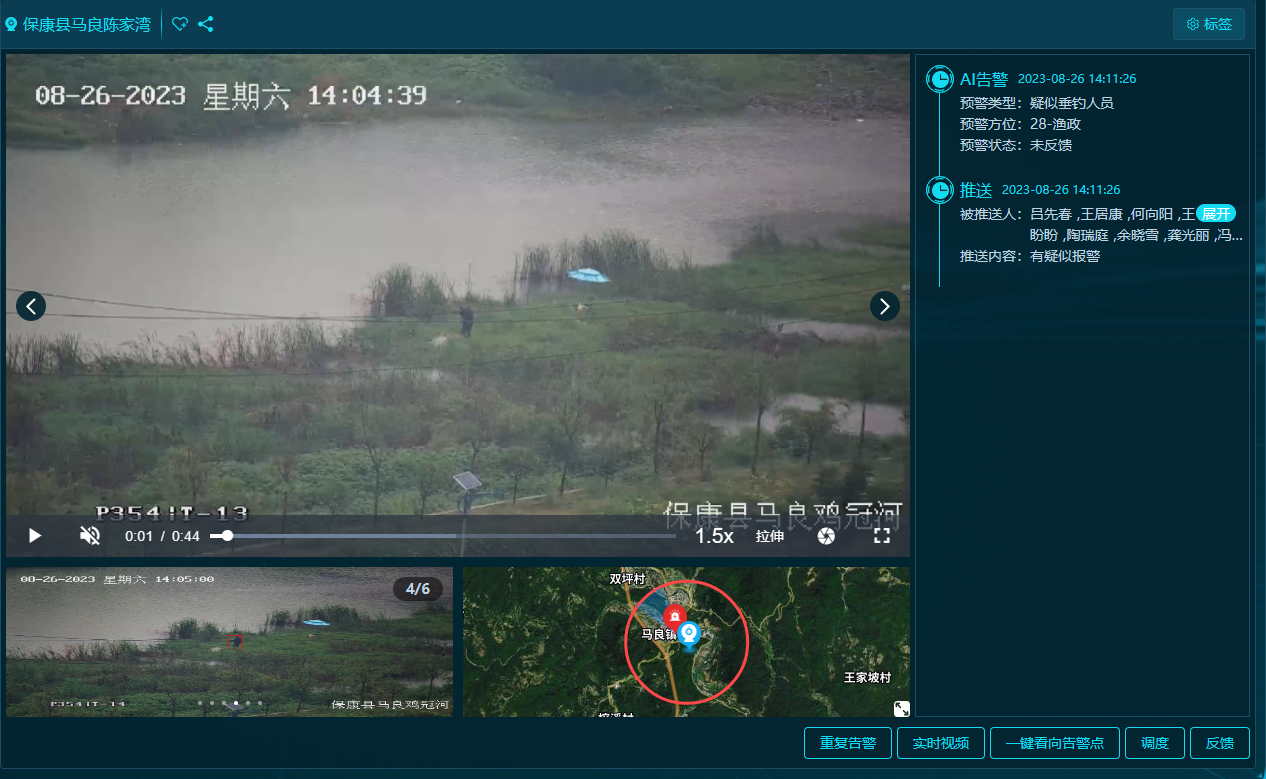Go to the previous video with the left arrow

click(31, 306)
